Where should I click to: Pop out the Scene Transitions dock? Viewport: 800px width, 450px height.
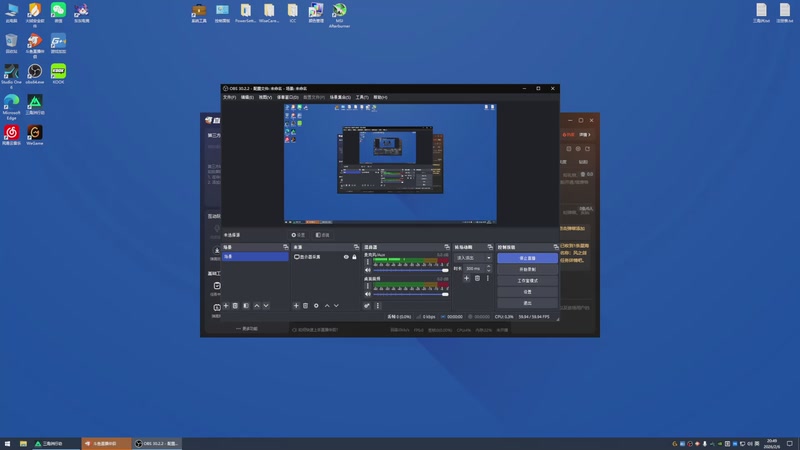pyautogui.click(x=490, y=247)
